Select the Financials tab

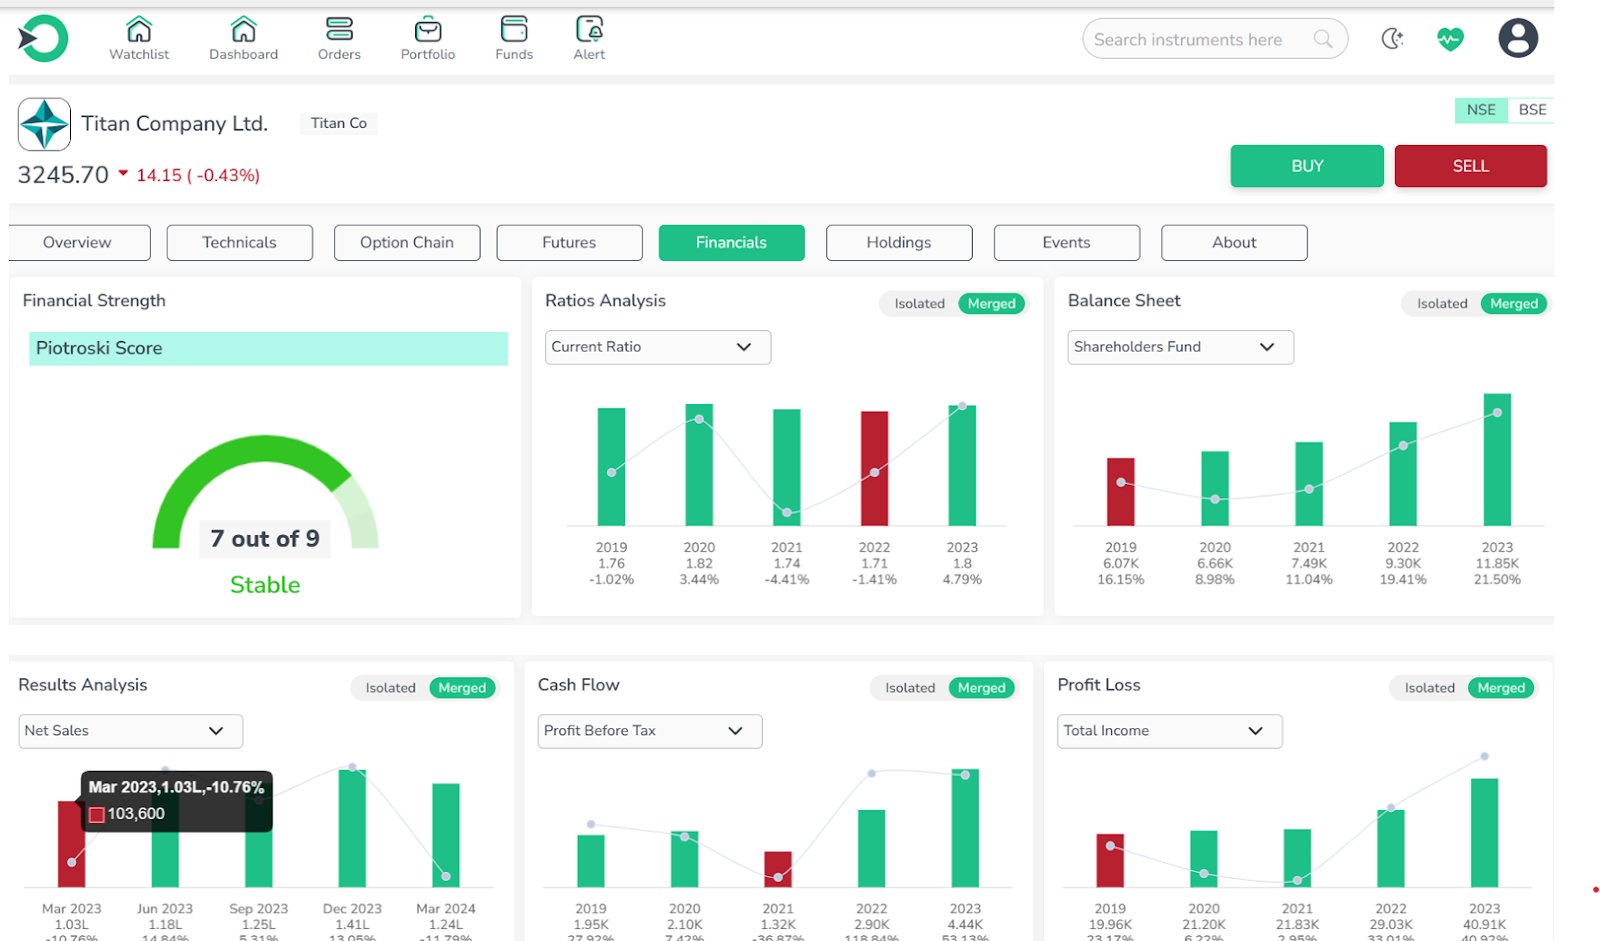[x=731, y=243]
